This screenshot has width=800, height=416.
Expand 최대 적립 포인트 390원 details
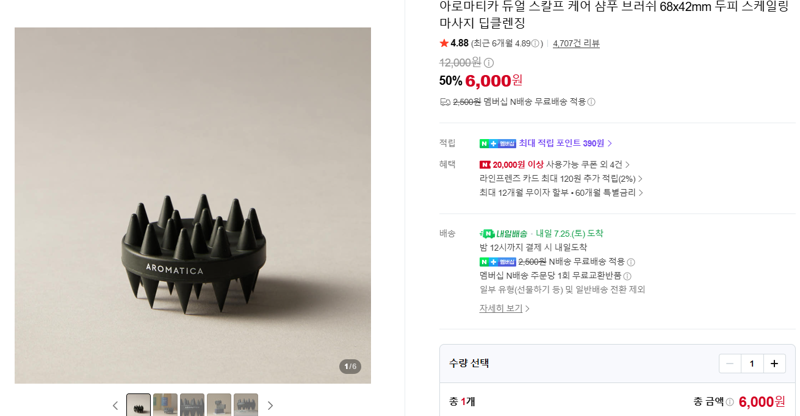click(x=565, y=143)
